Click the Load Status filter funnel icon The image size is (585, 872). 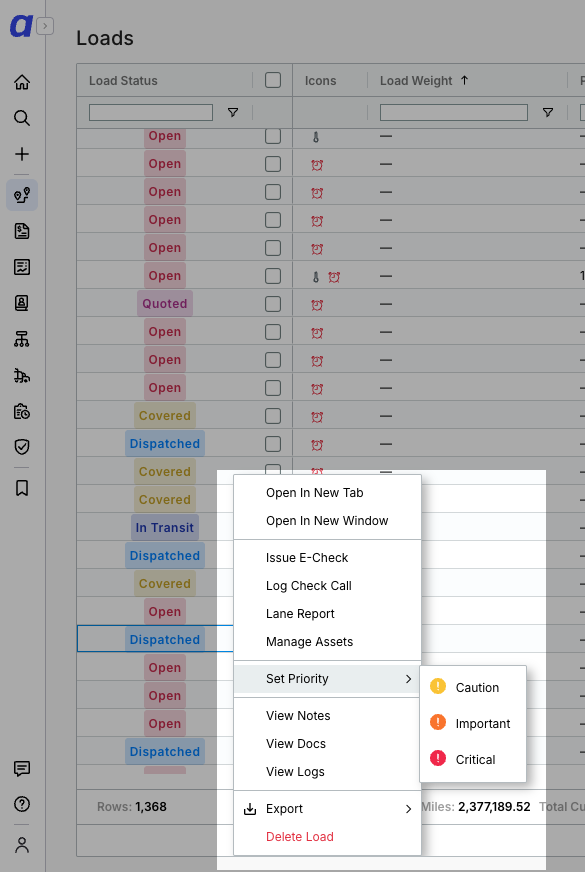[x=233, y=113]
